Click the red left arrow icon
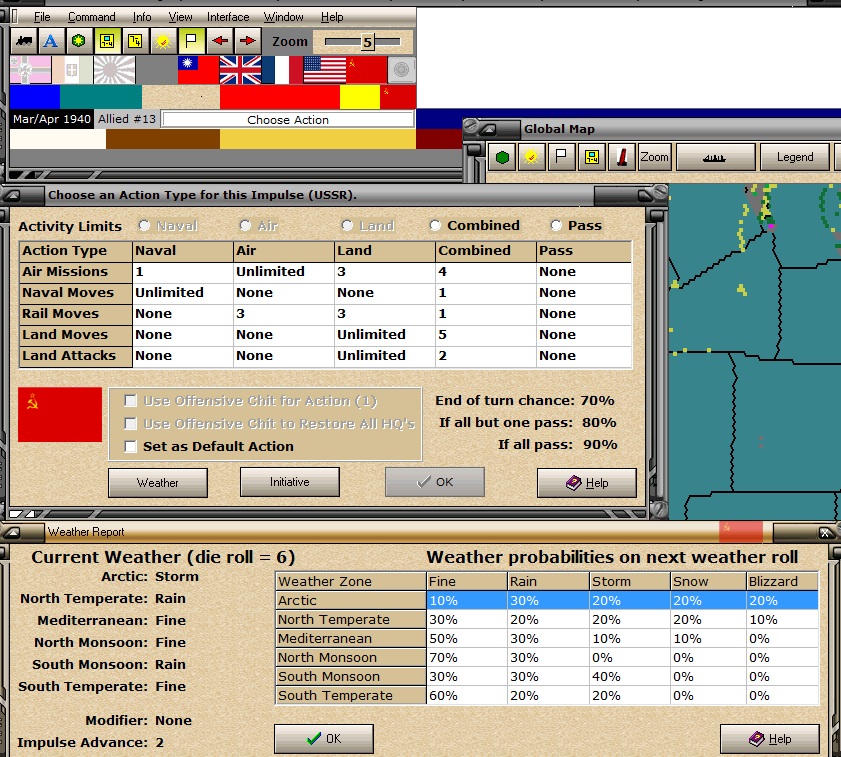 coord(220,41)
